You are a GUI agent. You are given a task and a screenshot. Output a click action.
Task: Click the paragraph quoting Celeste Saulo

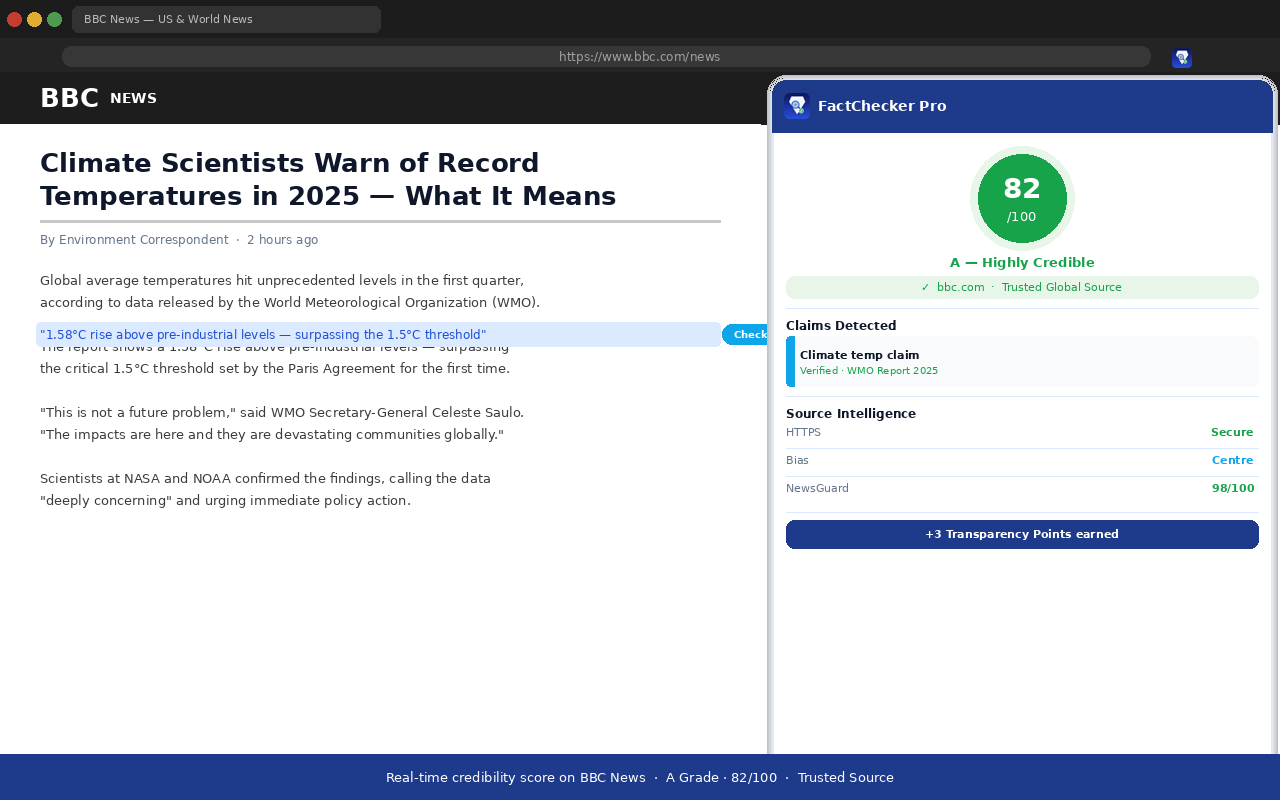point(282,424)
